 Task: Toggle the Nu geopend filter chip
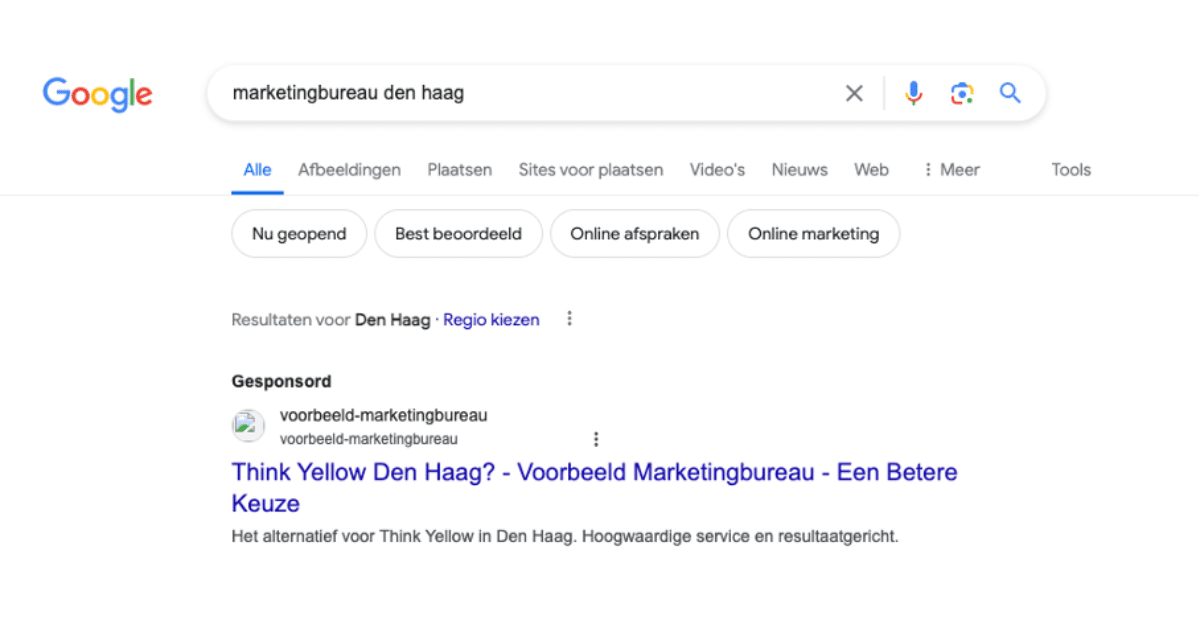(299, 234)
